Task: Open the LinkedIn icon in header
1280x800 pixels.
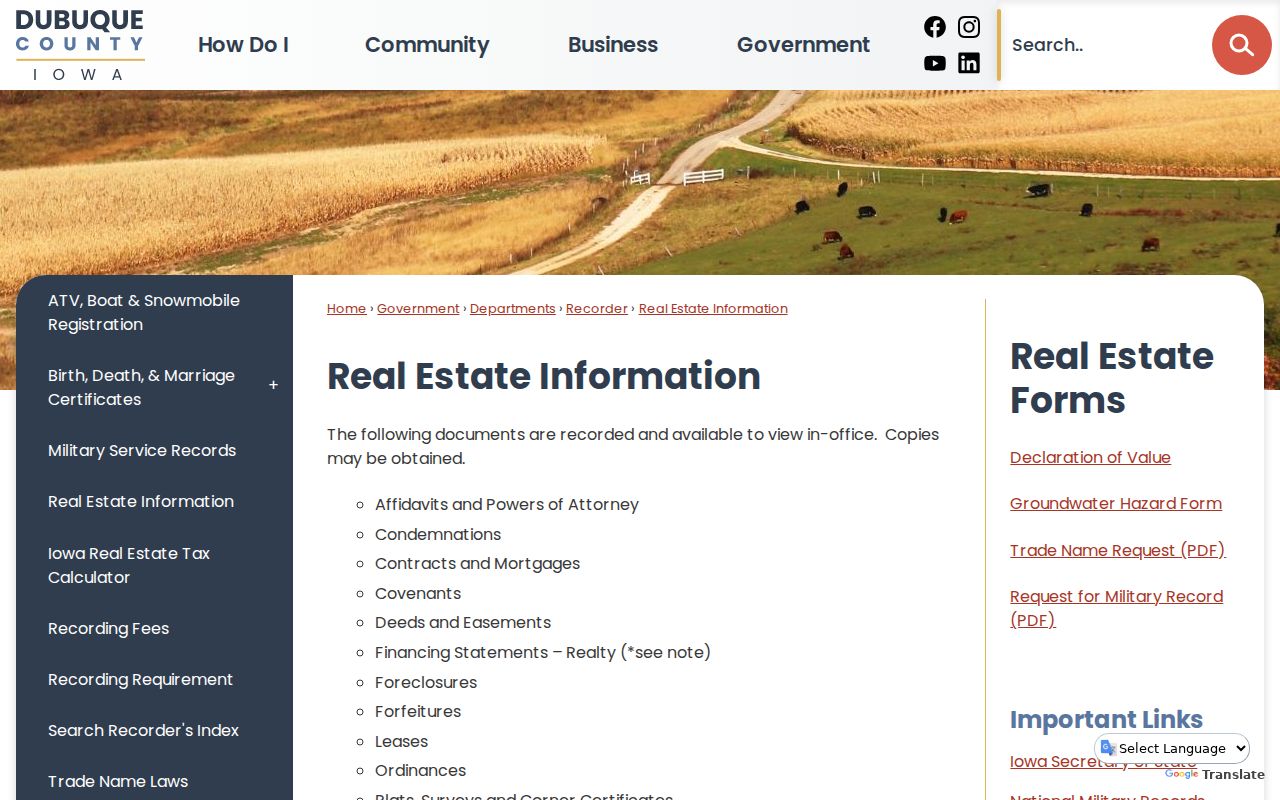Action: tap(969, 63)
